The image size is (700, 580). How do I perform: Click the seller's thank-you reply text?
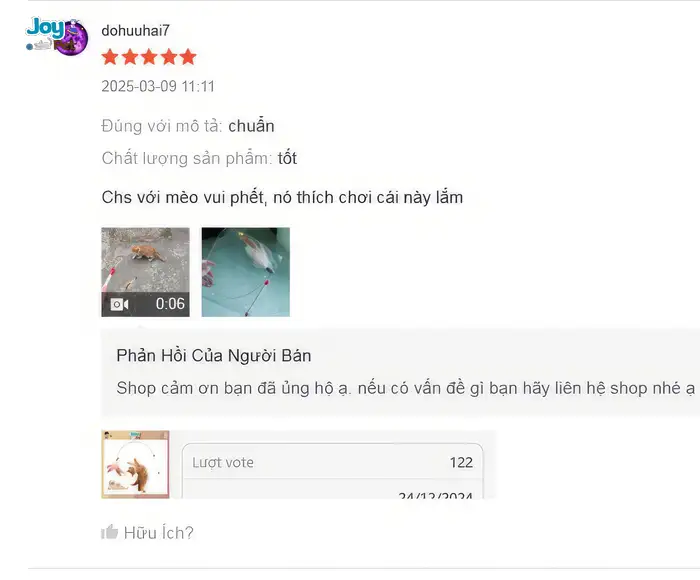(406, 388)
